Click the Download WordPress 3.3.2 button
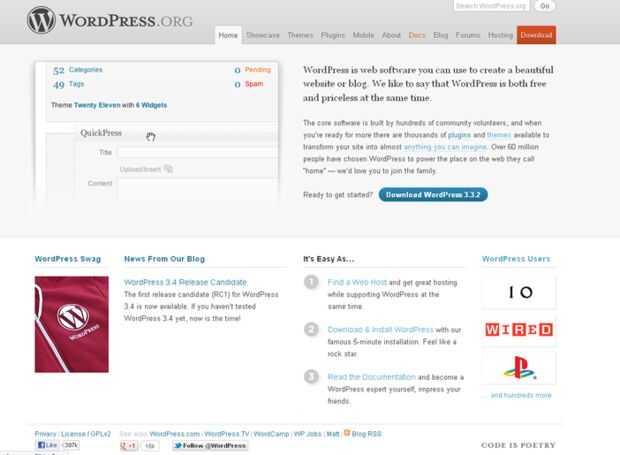The width and height of the screenshot is (620, 455). click(433, 194)
